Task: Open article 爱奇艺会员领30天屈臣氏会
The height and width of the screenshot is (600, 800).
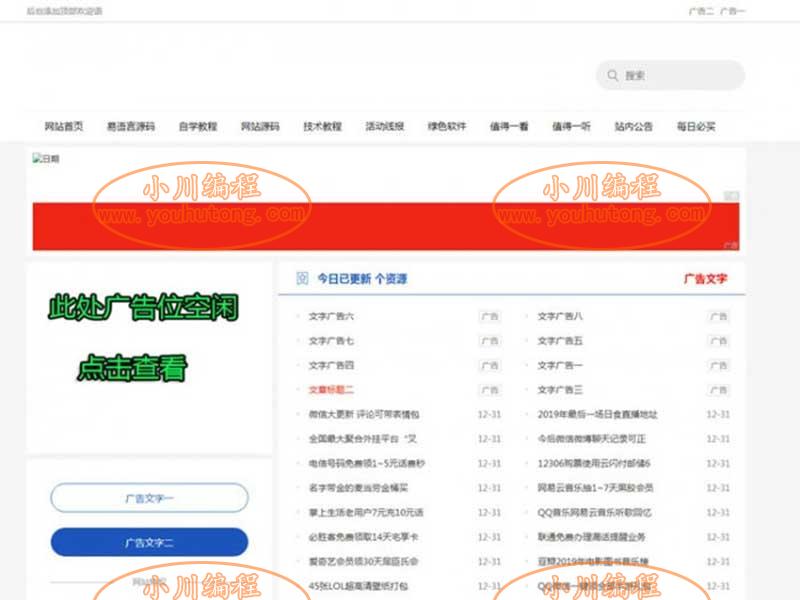Action: pyautogui.click(x=363, y=561)
